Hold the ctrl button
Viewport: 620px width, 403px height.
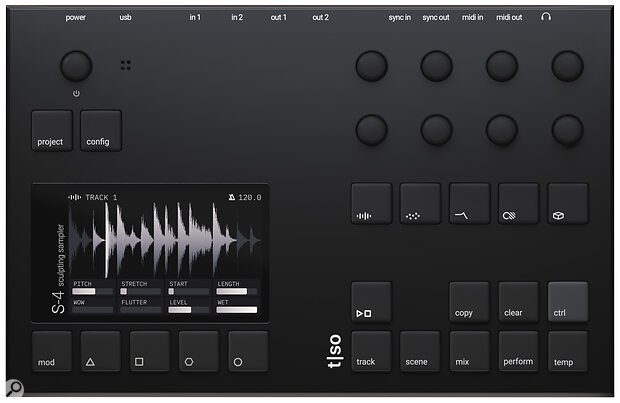pos(568,302)
